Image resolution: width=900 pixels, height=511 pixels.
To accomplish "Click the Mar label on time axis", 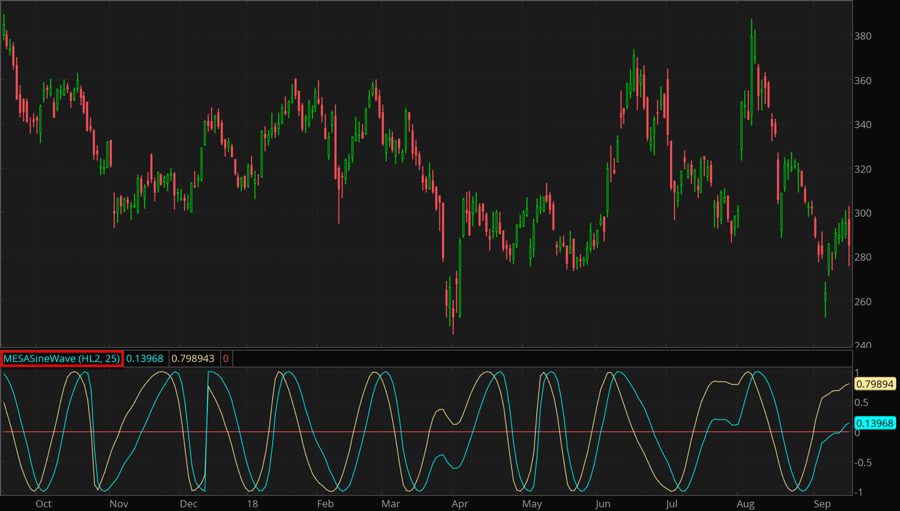I will (390, 504).
